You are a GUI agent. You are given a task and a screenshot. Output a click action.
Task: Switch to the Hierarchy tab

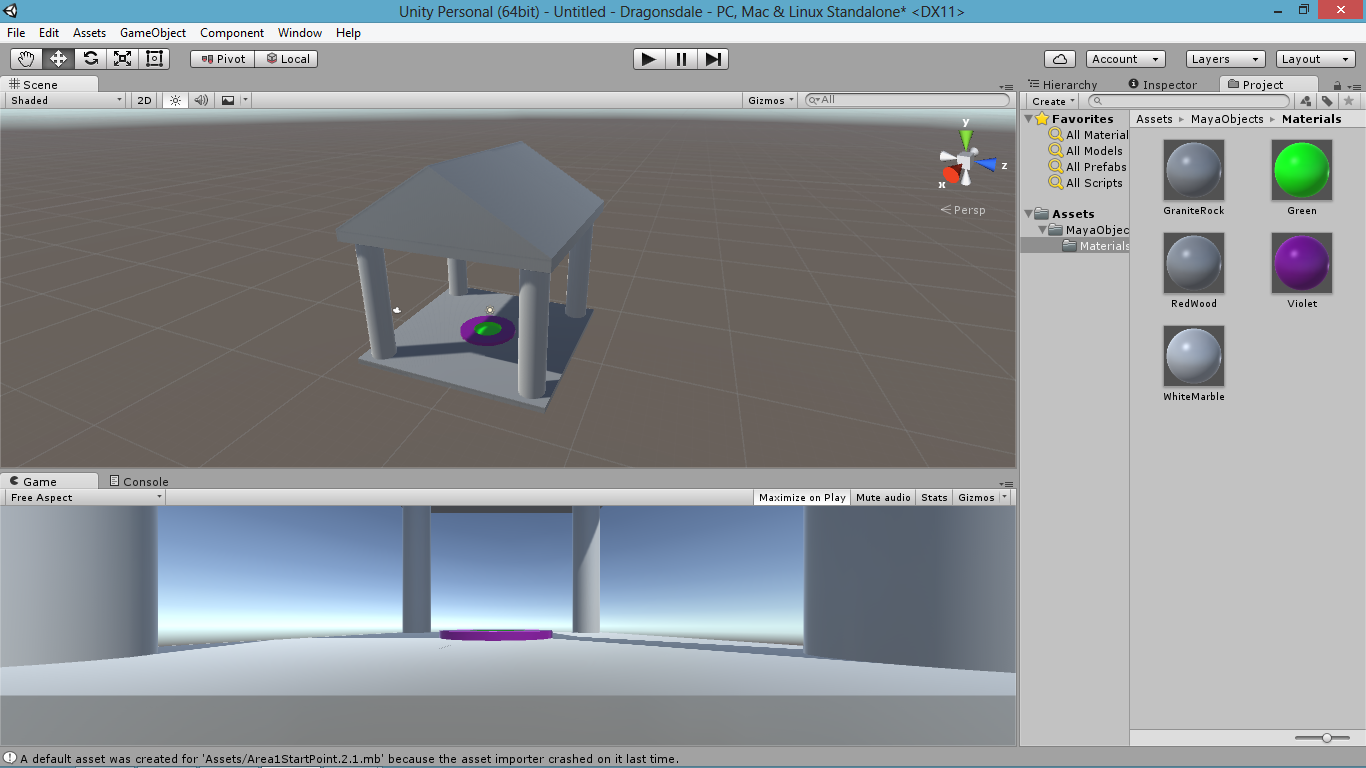[1062, 85]
